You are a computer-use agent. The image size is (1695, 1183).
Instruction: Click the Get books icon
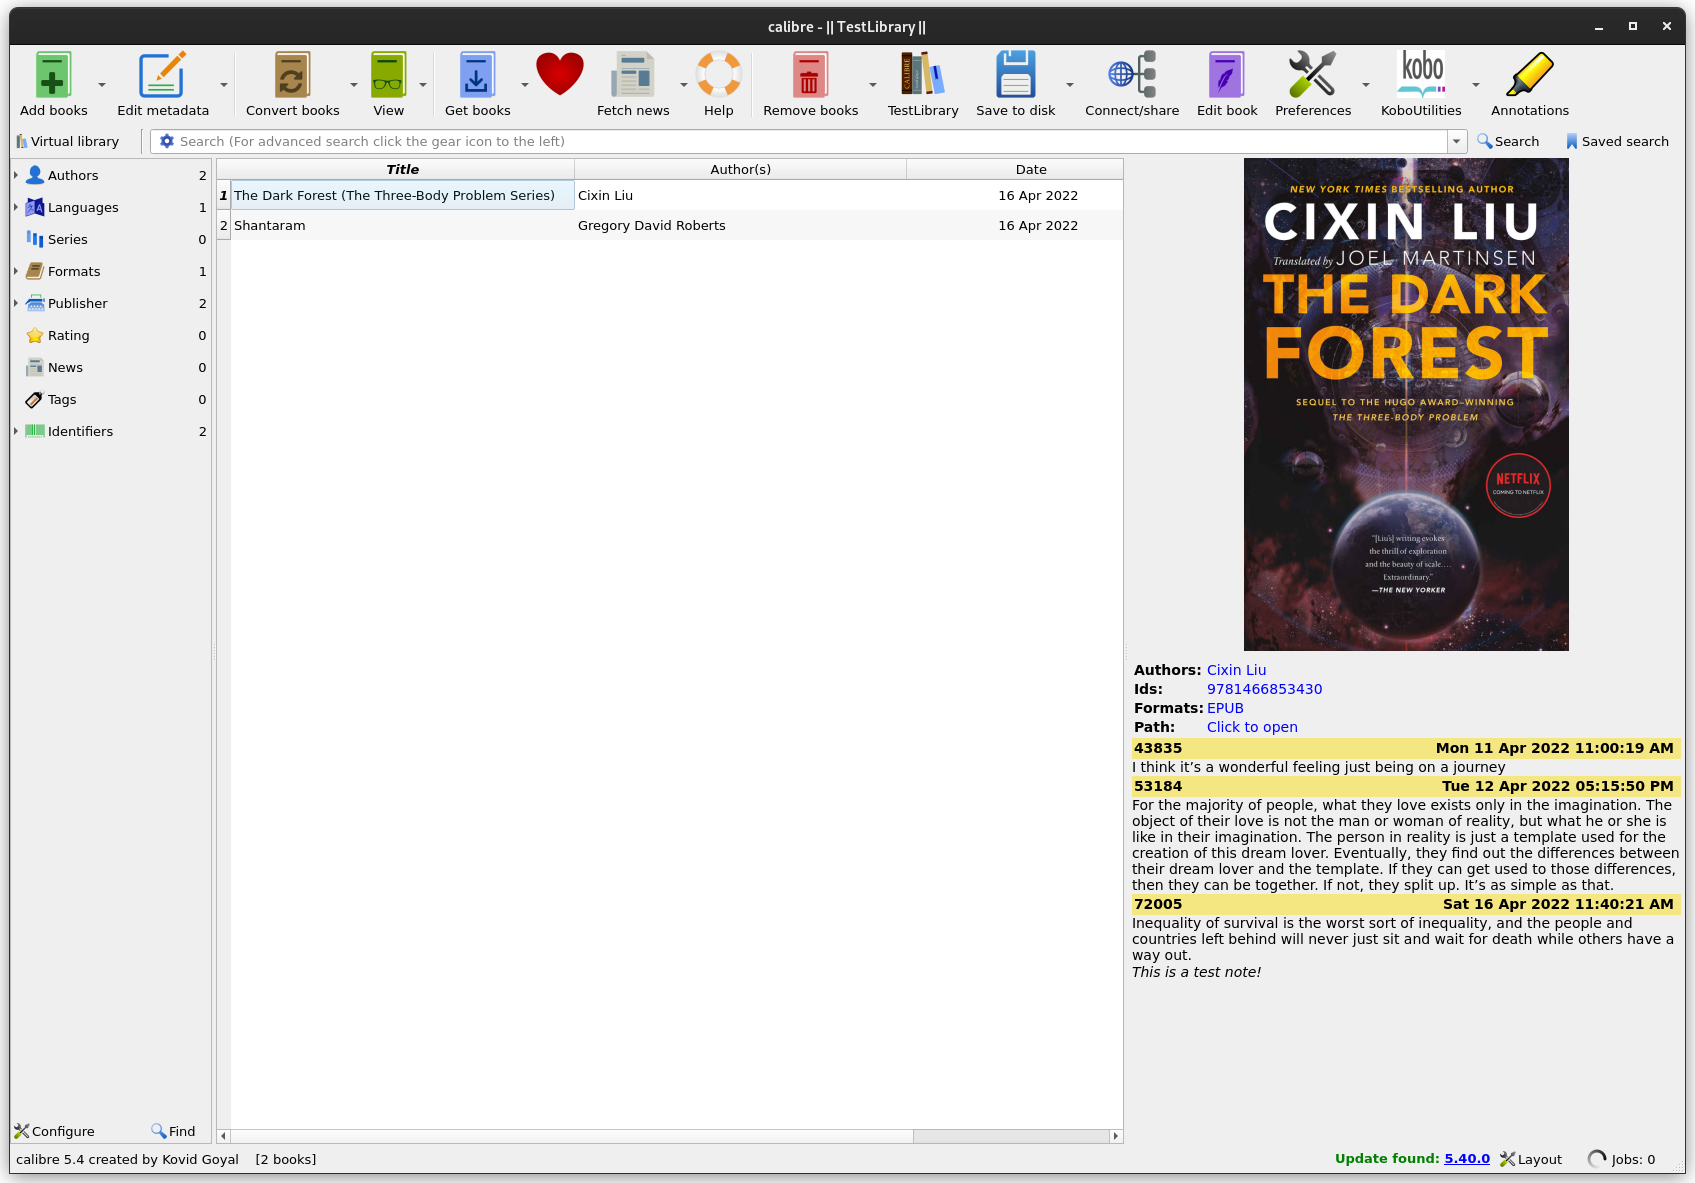point(477,75)
